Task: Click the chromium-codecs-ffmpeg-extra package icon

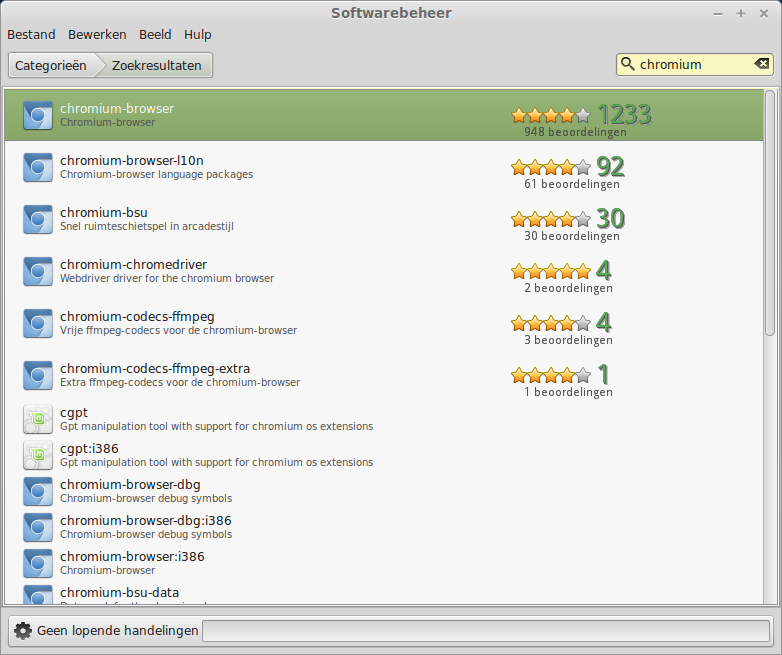Action: [38, 375]
